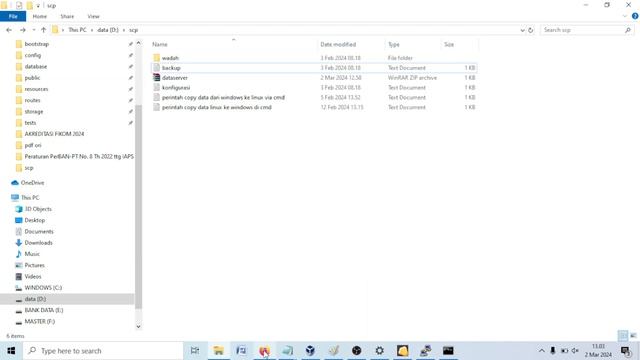Screen dimensions: 640x360
Task: Select file perintah copy data linux ke windows di cmd
Action: 217,107
